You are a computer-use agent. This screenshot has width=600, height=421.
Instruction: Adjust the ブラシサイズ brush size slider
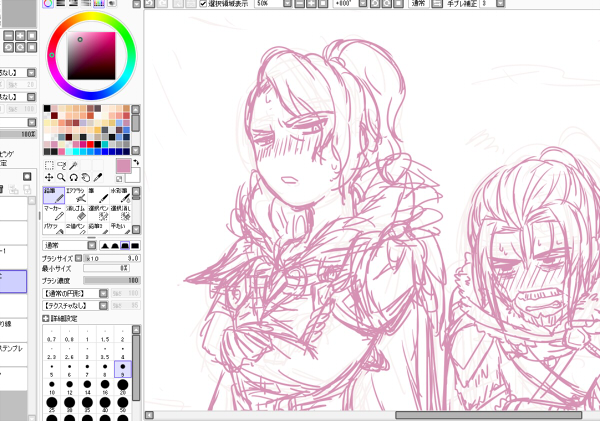tap(112, 258)
